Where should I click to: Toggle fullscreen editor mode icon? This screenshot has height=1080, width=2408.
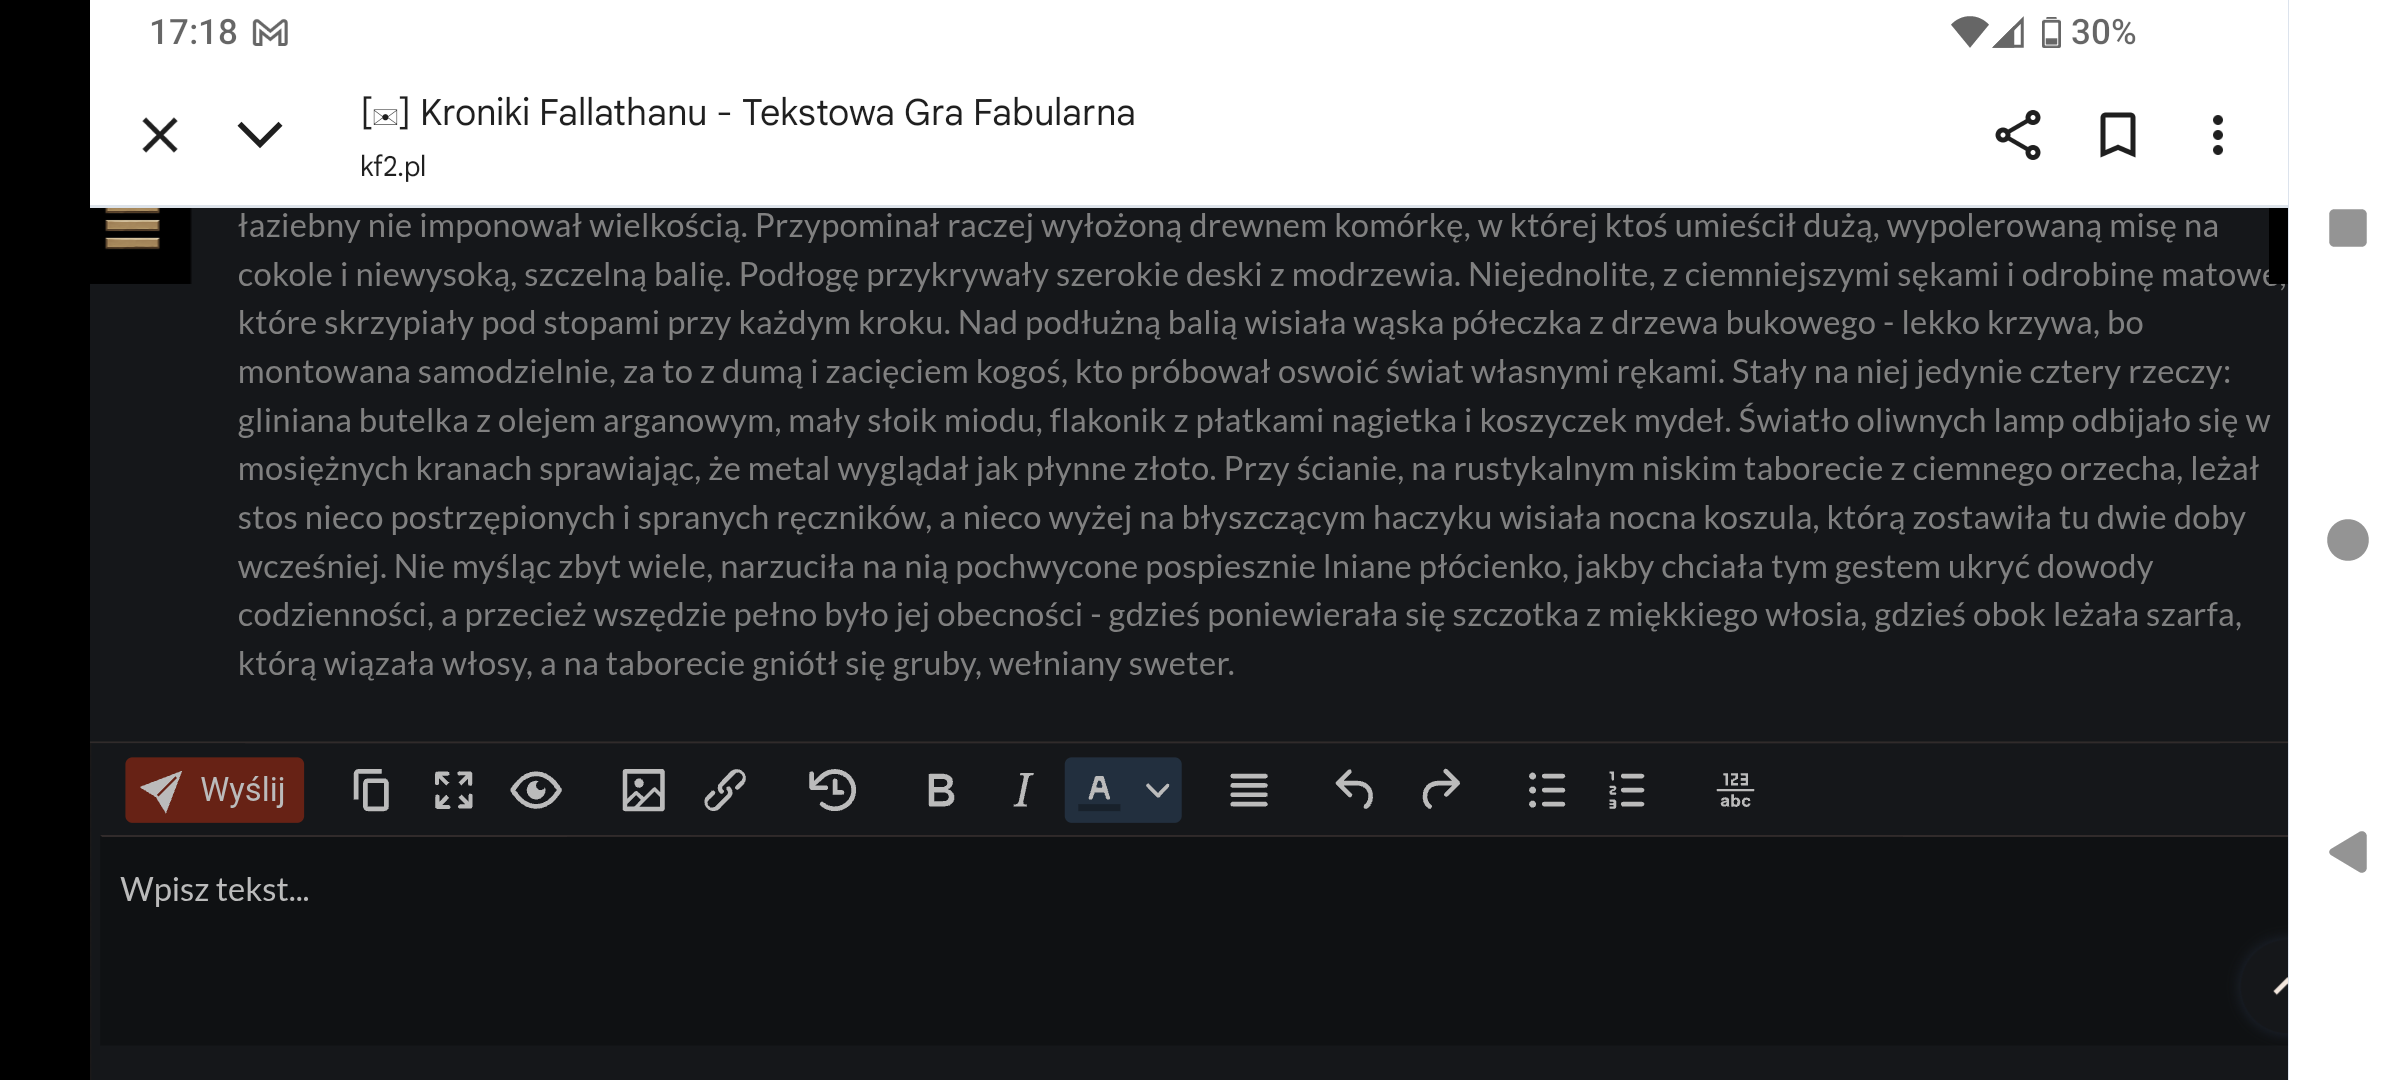[453, 790]
